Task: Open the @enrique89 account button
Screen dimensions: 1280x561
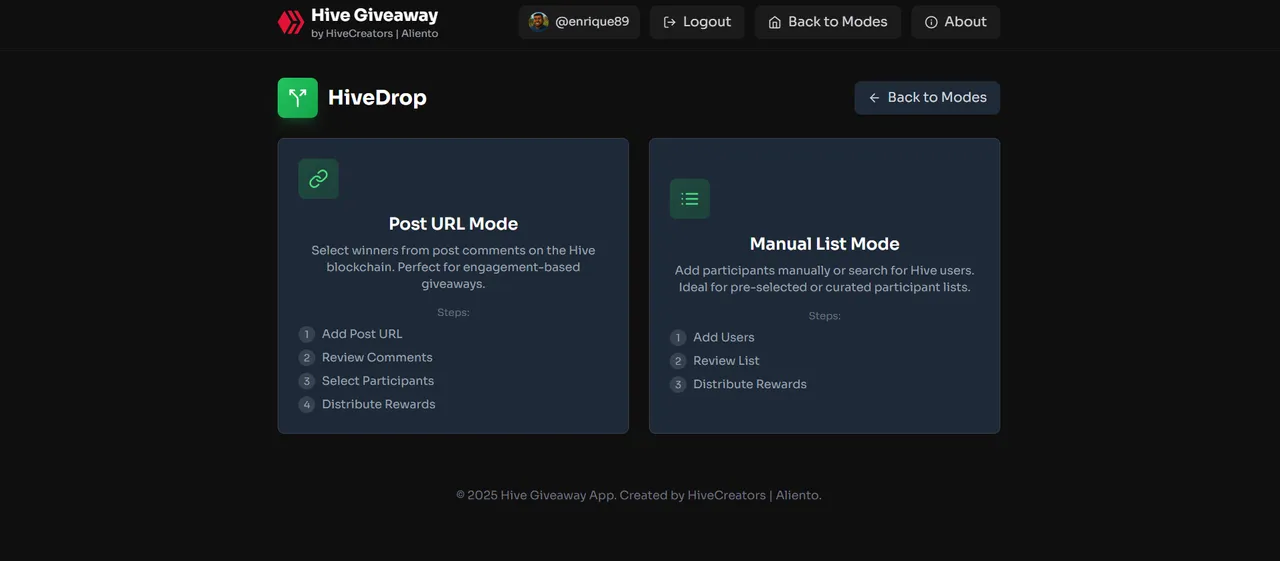Action: (579, 22)
